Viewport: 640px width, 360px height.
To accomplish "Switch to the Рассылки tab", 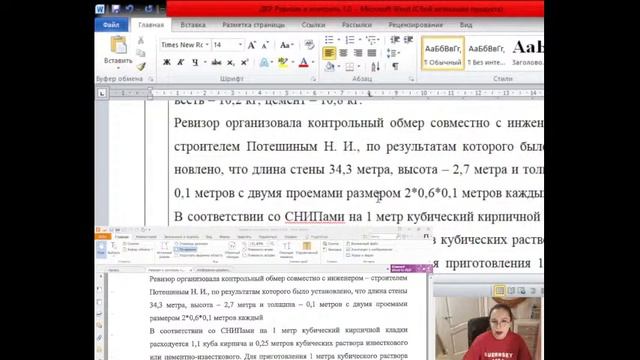I will 357,25.
